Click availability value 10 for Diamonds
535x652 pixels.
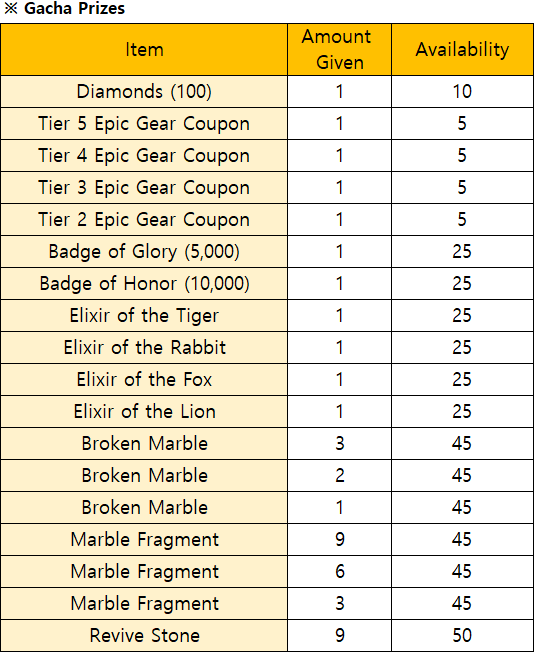tap(462, 91)
